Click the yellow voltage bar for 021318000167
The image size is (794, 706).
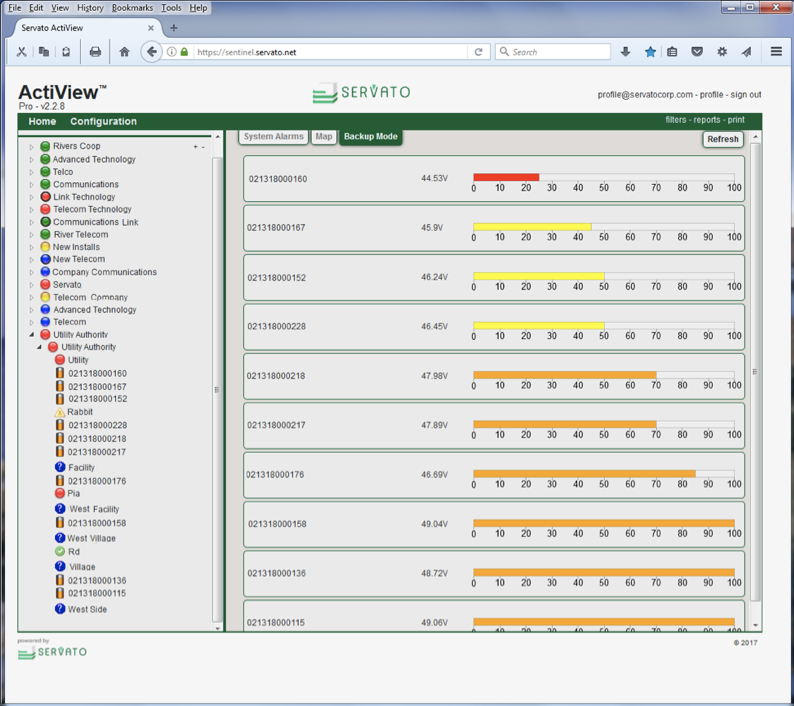(x=532, y=227)
